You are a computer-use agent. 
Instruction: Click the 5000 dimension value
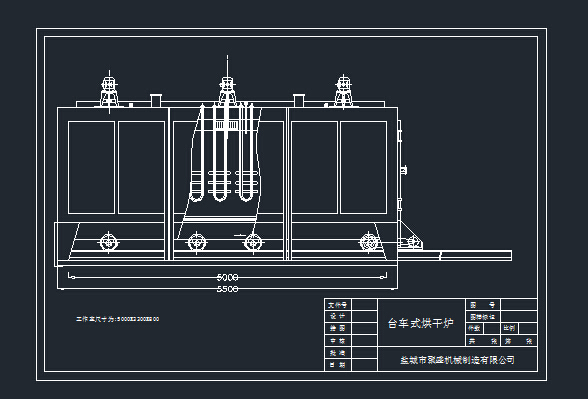[x=227, y=277]
